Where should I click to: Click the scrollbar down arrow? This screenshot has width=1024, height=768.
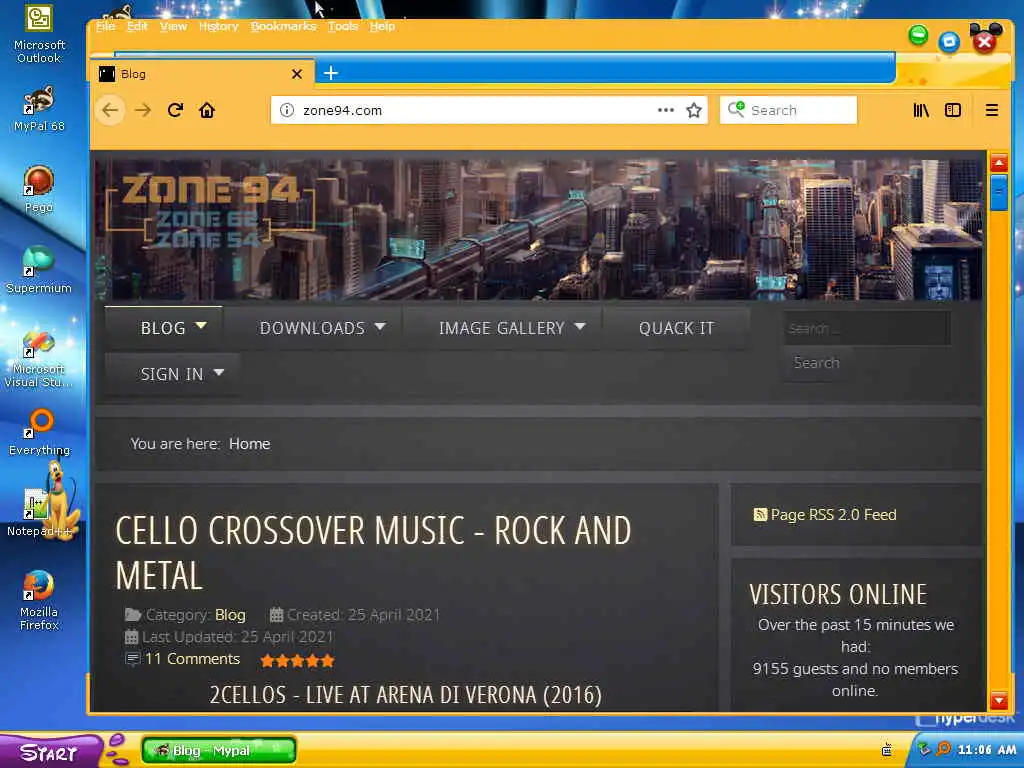pos(999,701)
